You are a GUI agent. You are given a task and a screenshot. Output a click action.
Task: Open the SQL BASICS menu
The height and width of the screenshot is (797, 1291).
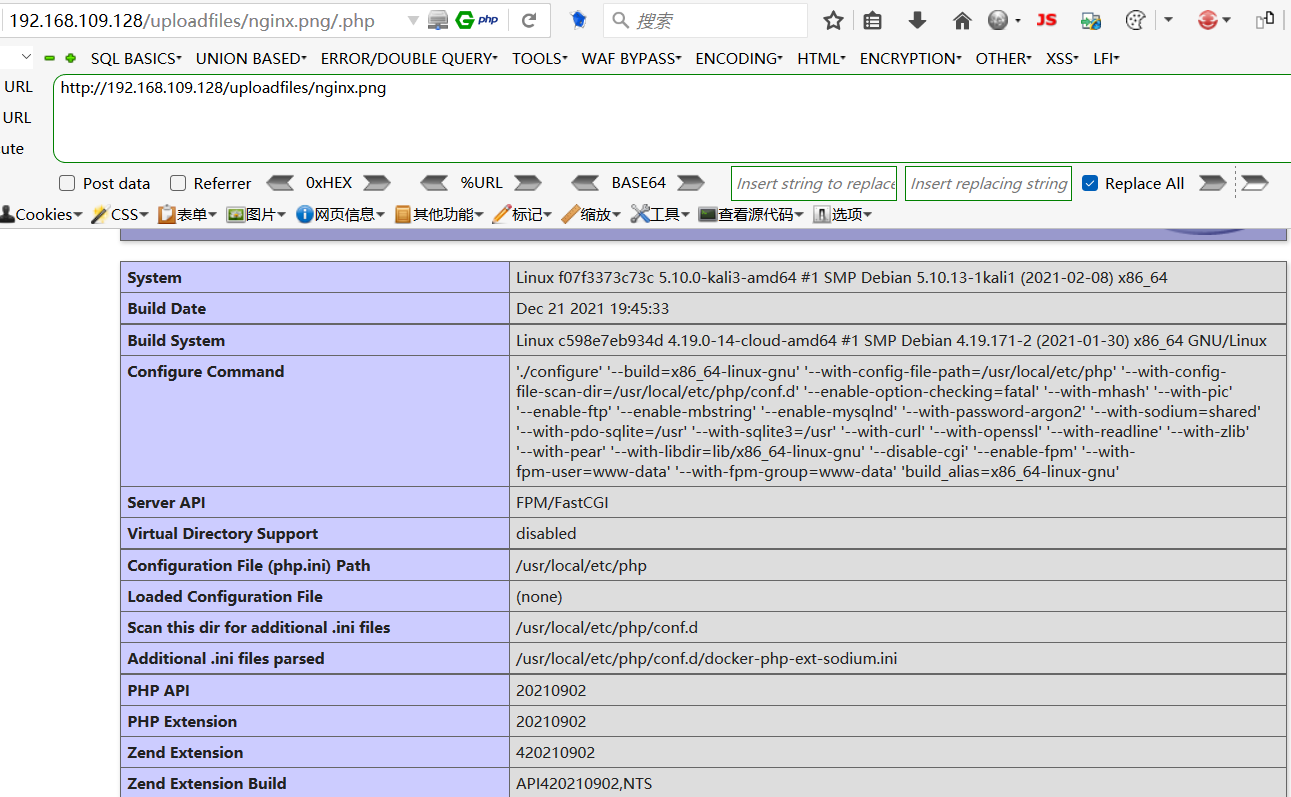click(x=136, y=58)
